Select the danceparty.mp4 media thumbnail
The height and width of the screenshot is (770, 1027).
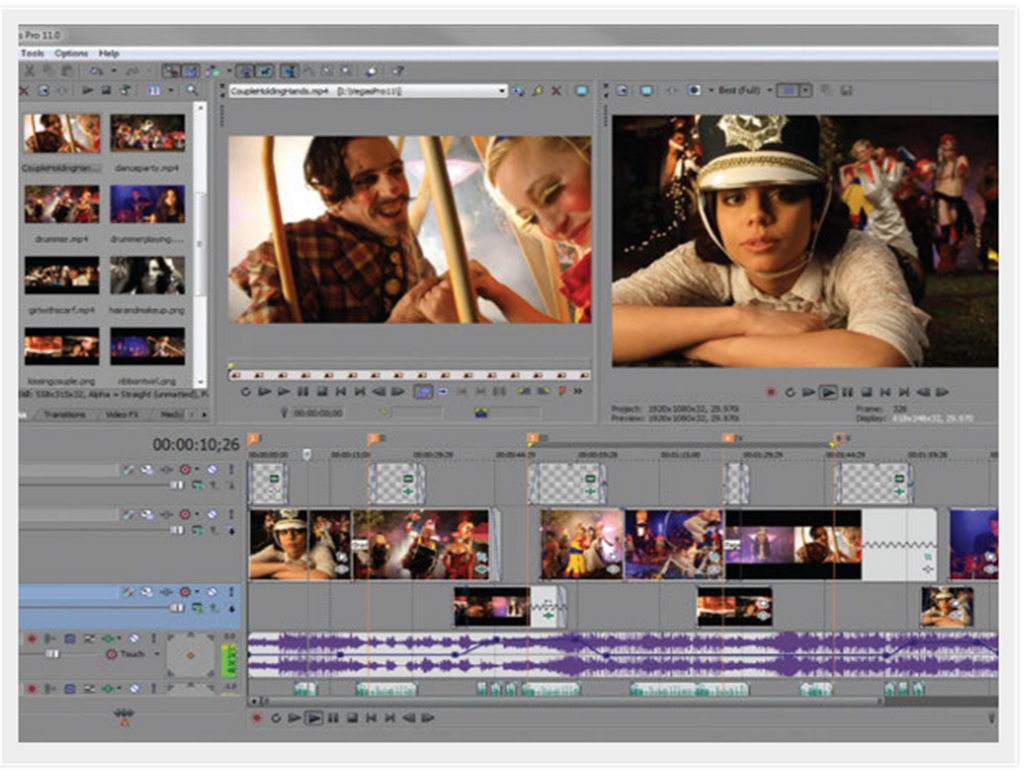point(147,133)
